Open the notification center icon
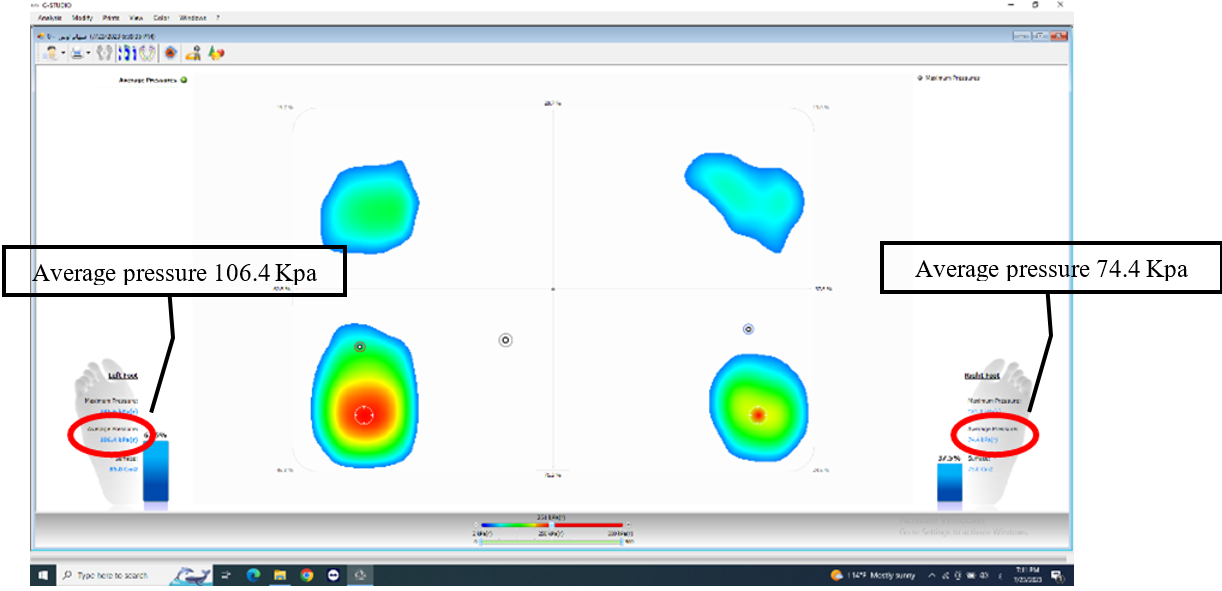1222x591 pixels. pyautogui.click(x=1055, y=575)
